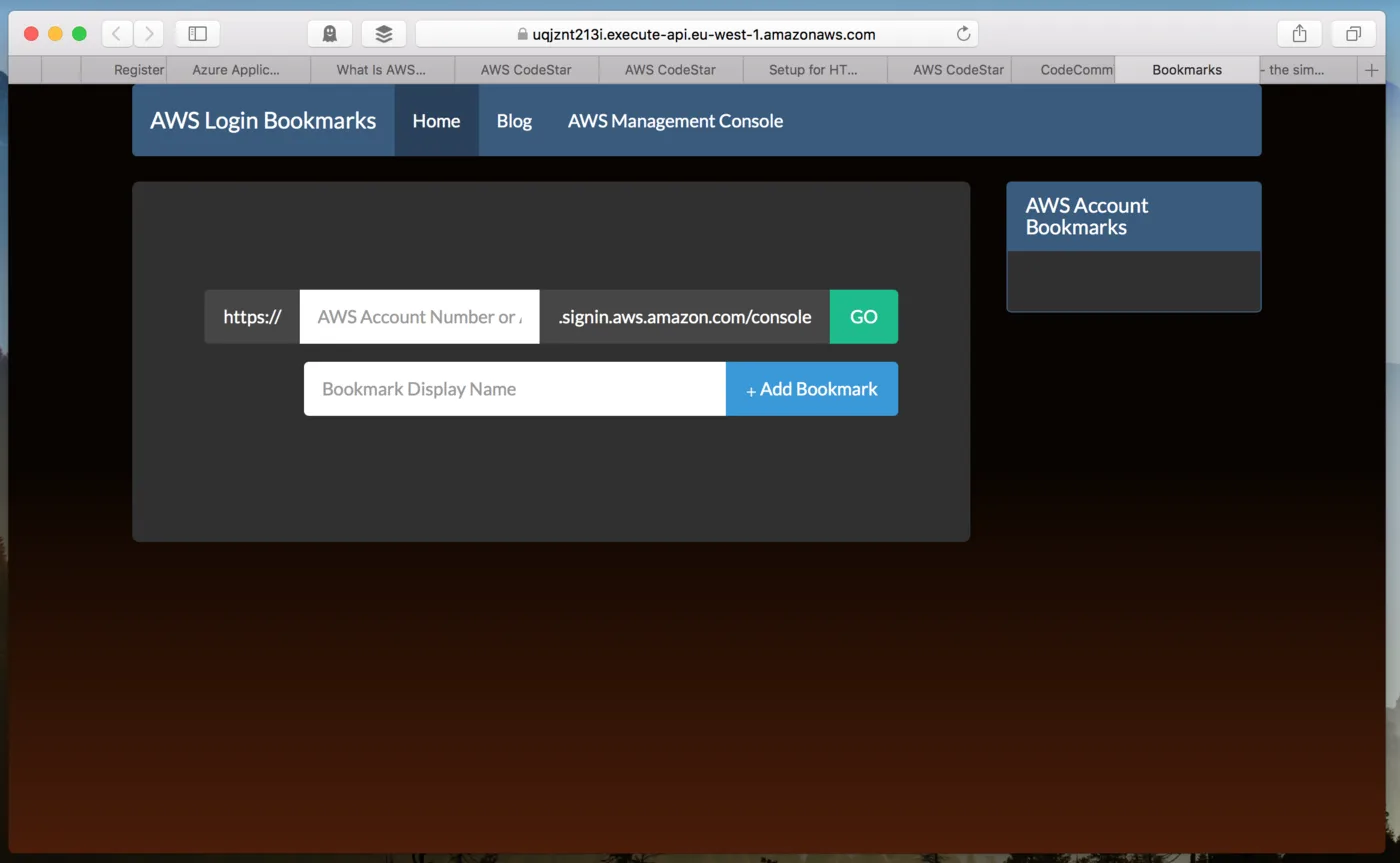The height and width of the screenshot is (863, 1400).
Task: Click the https:// prefix label
Action: pos(252,317)
